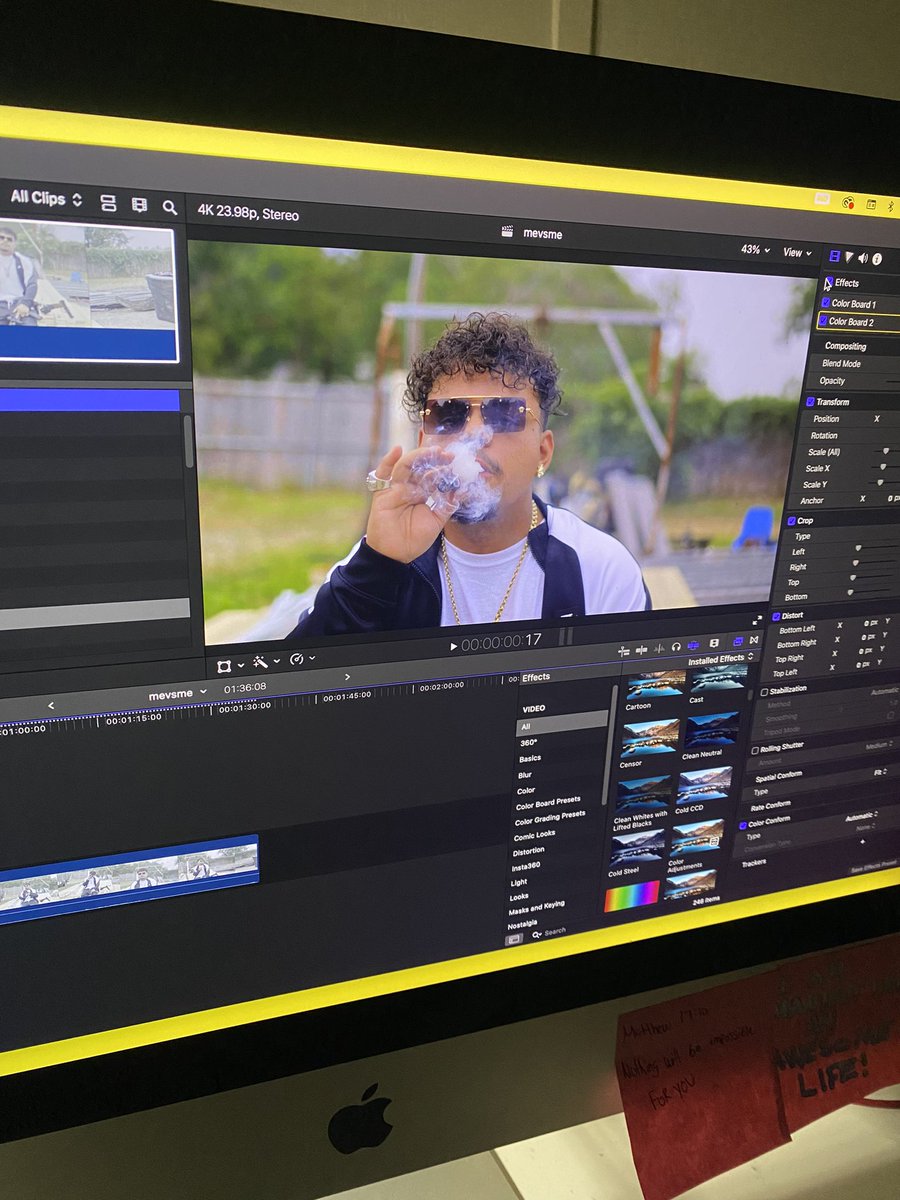This screenshot has height=1200, width=900.
Task: Open the browser search magnifier icon
Action: (x=170, y=207)
